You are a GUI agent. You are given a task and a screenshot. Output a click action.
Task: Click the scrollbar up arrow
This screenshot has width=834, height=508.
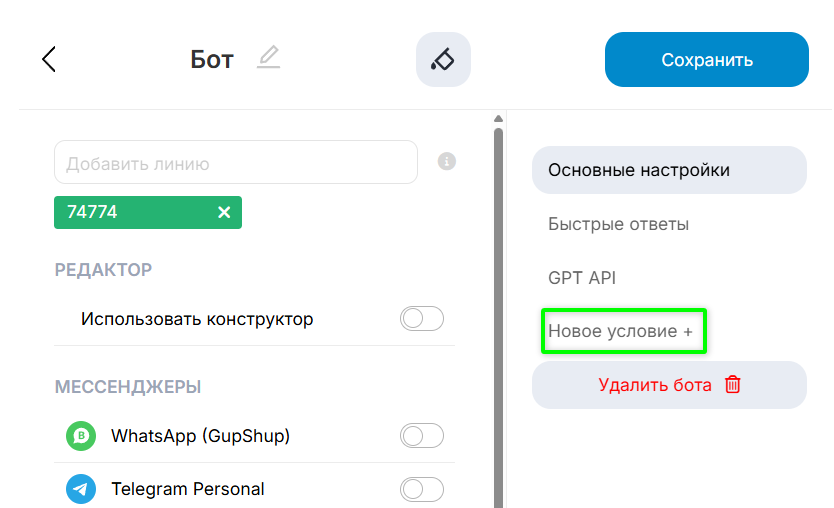coord(498,120)
